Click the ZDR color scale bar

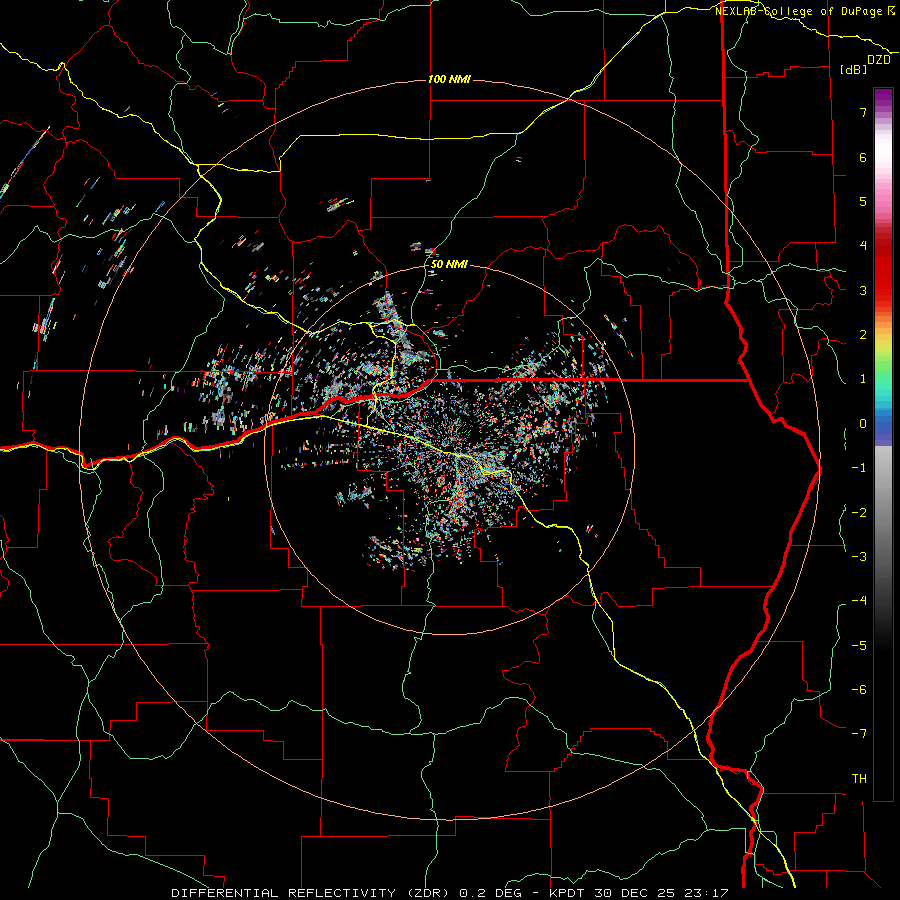point(883,444)
